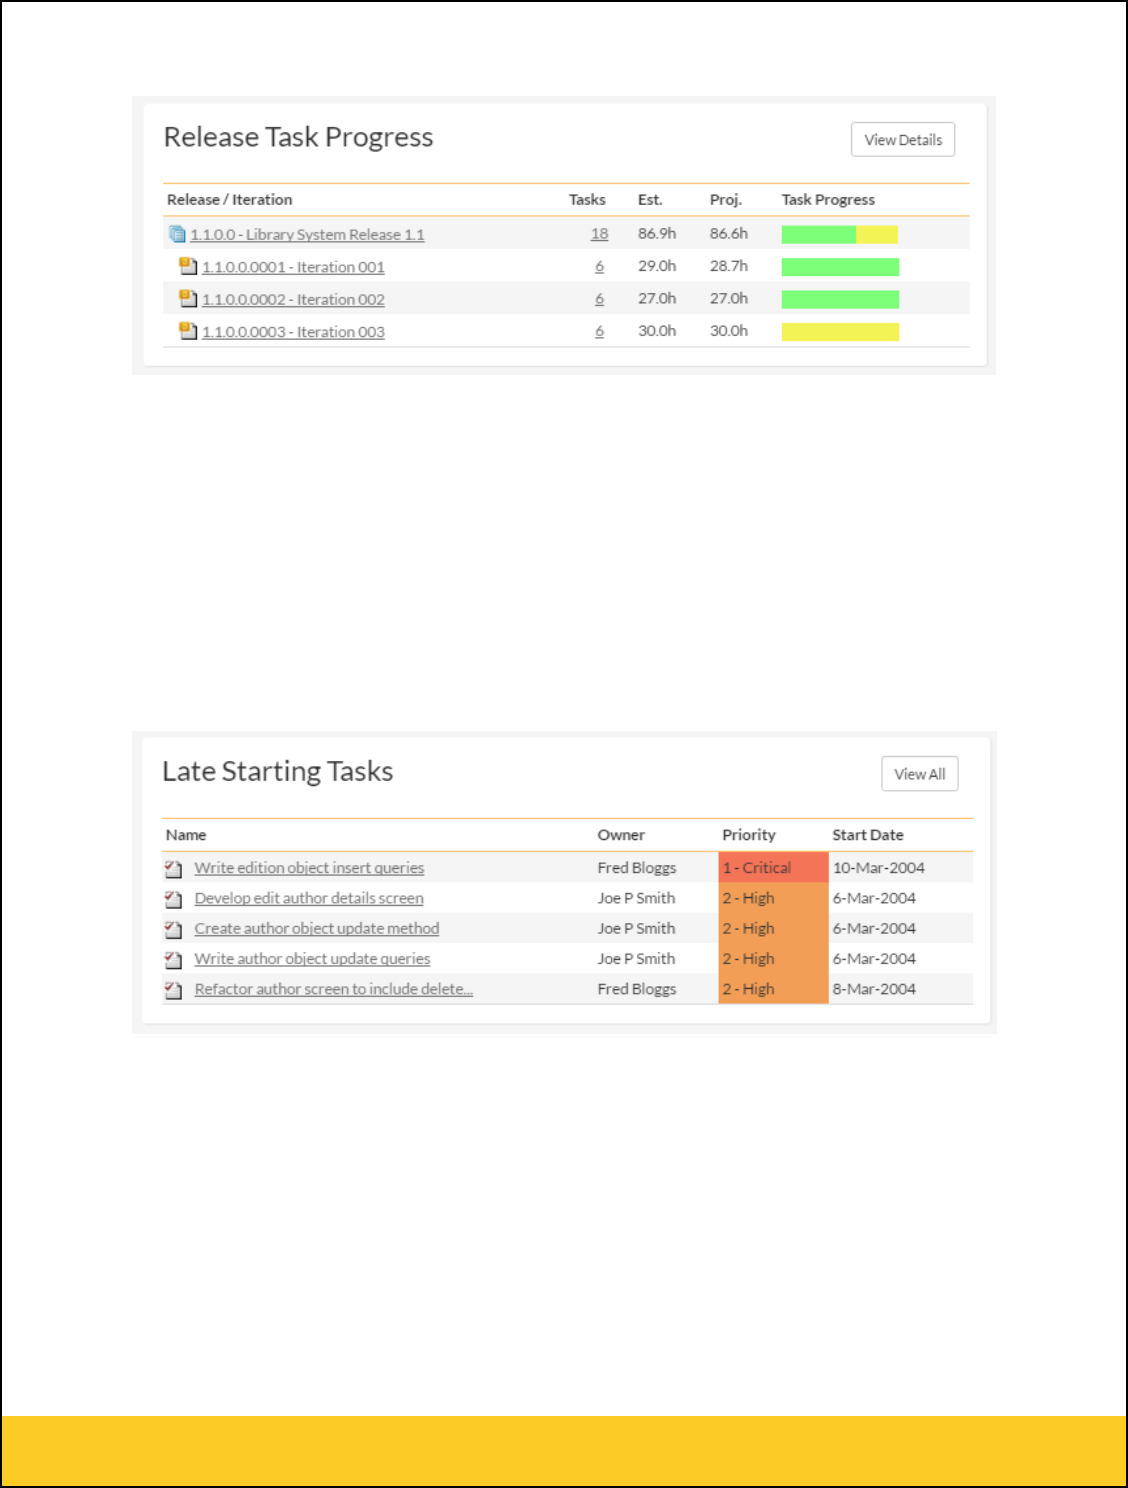Click the Library System Release 1.1 release icon

[x=177, y=234]
